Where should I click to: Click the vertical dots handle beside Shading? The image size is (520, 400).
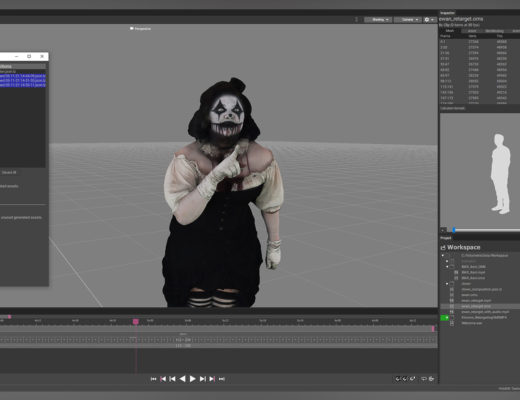[356, 20]
